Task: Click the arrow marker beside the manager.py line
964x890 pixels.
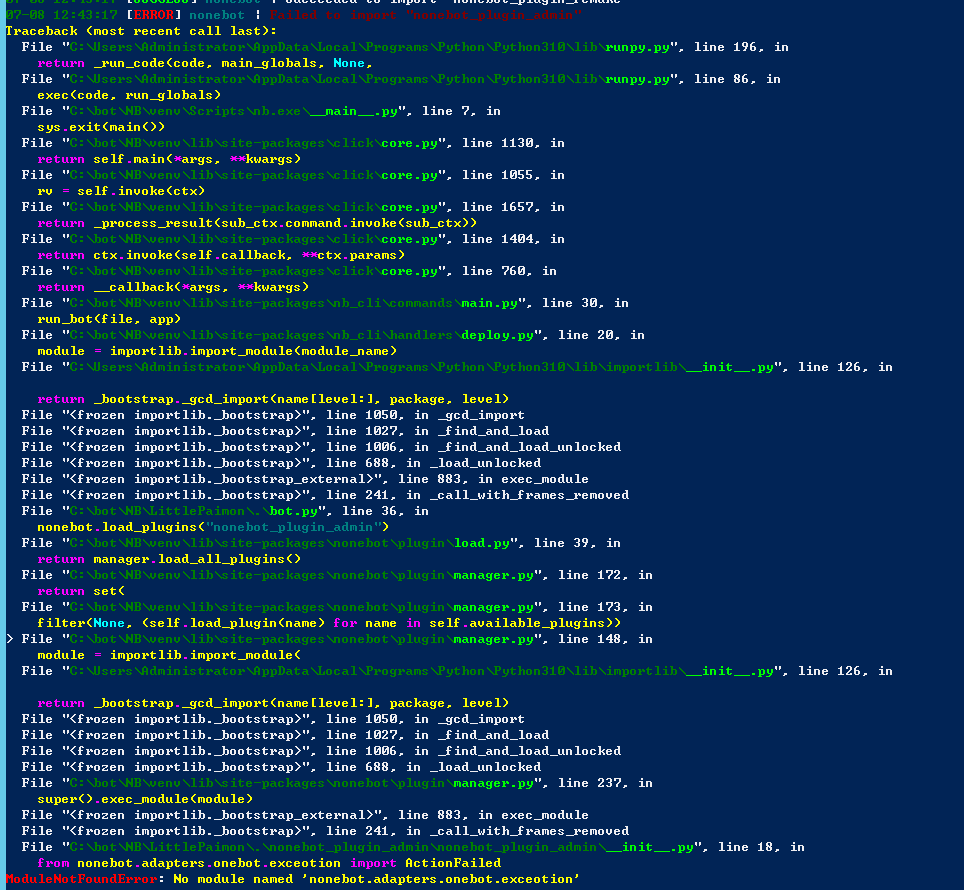Action: [x=6, y=638]
